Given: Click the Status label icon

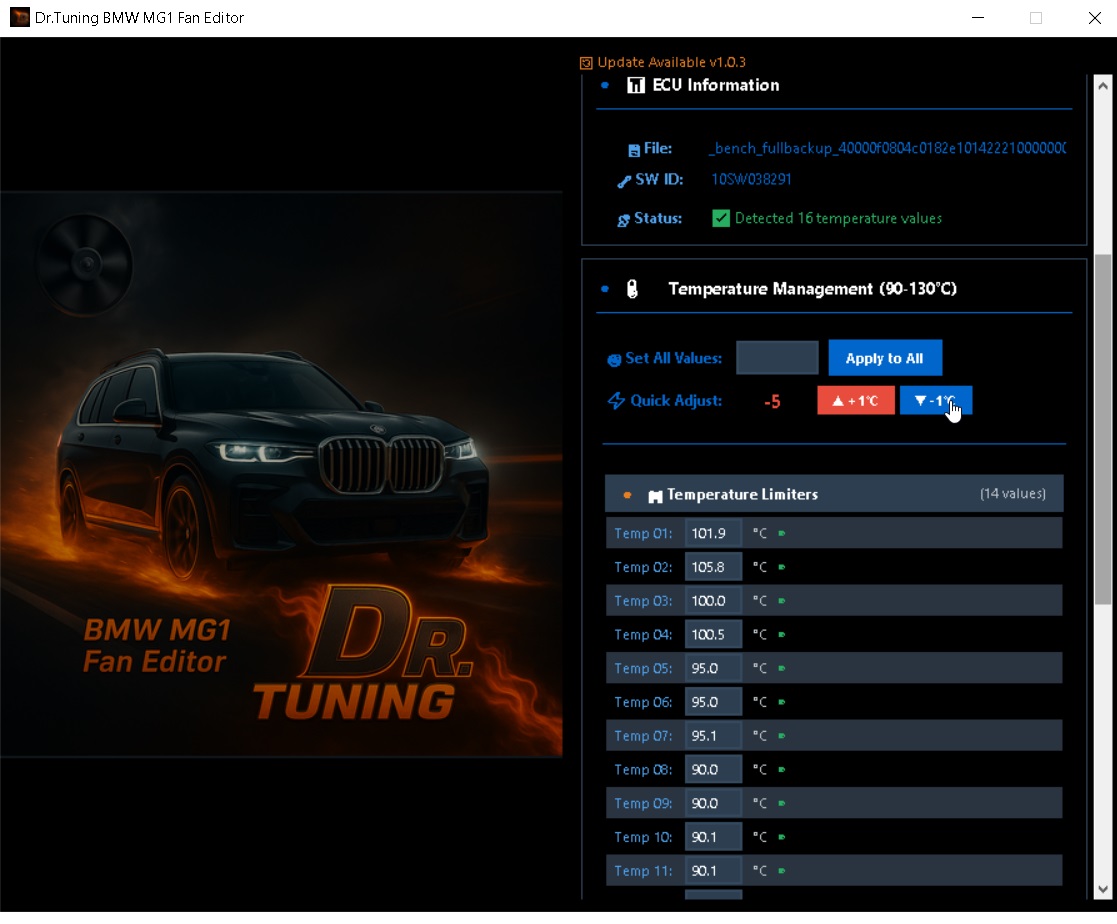Looking at the screenshot, I should tap(623, 220).
